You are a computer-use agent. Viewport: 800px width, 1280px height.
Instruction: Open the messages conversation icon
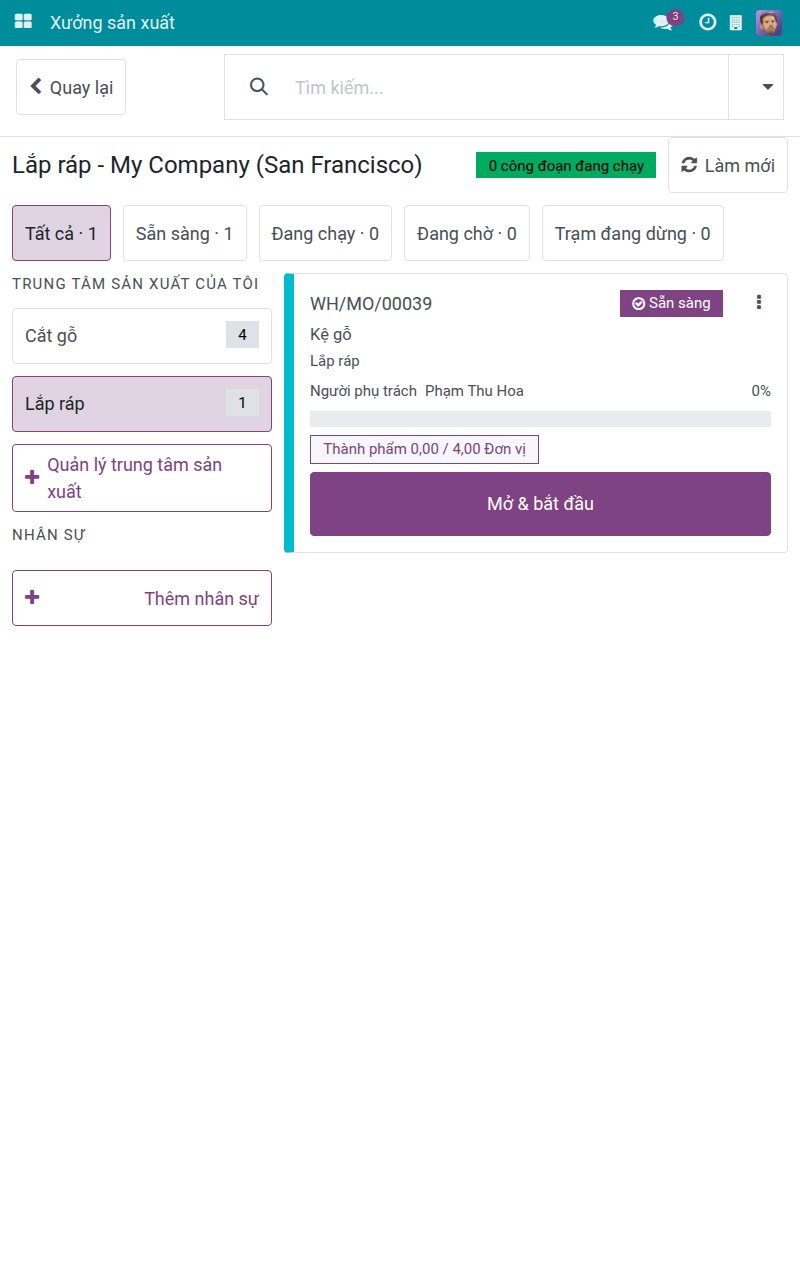click(x=663, y=22)
